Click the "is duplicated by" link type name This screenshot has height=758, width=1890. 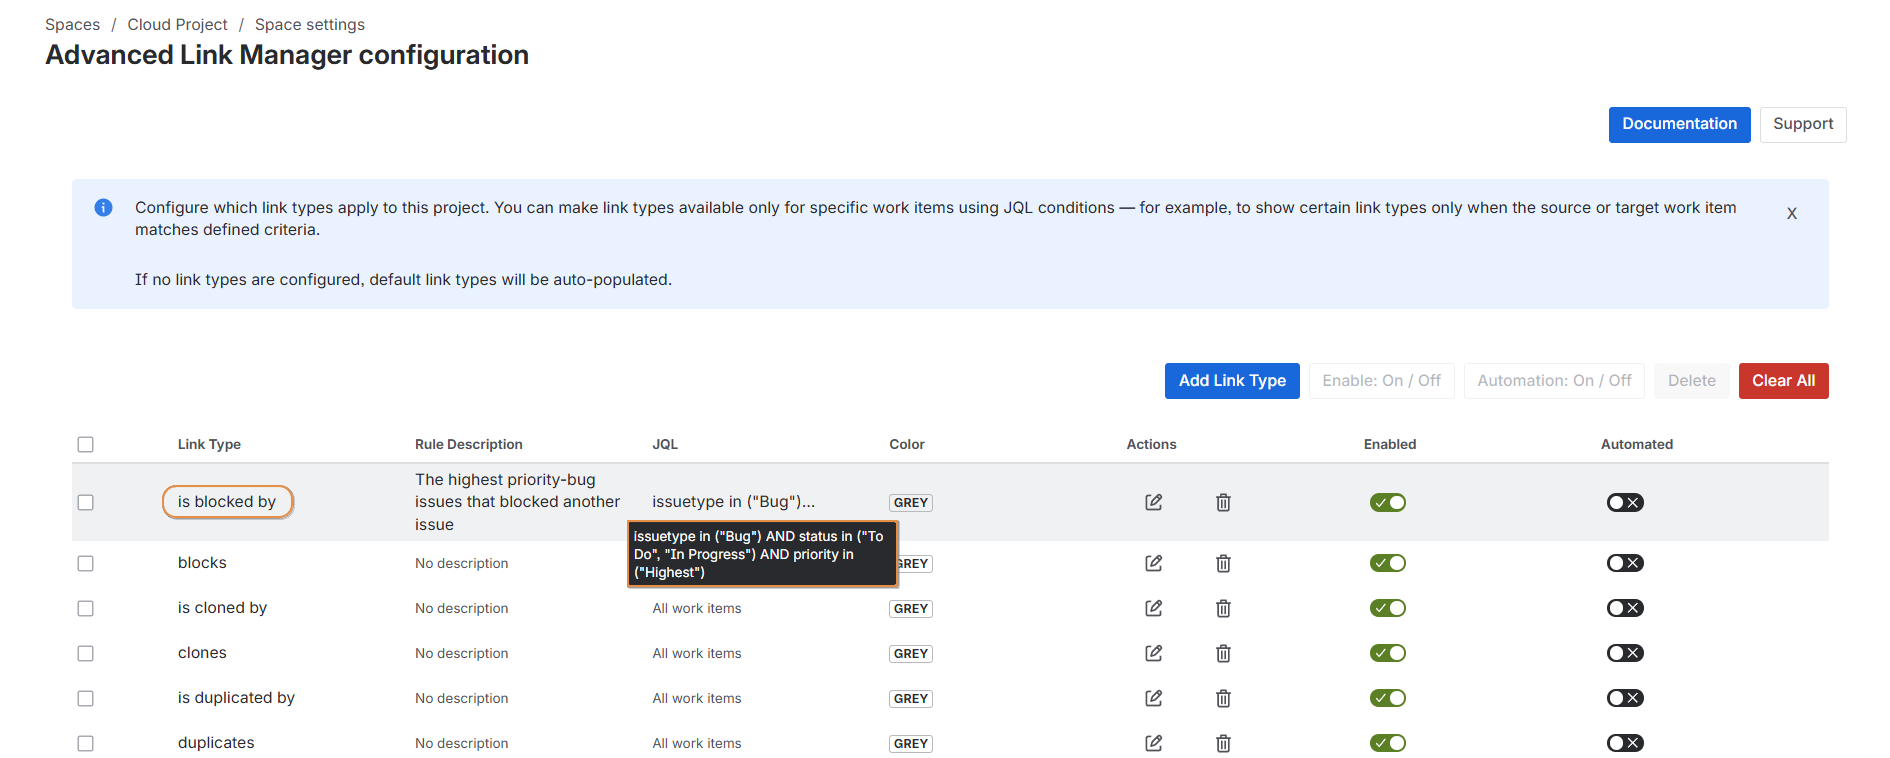tap(236, 698)
